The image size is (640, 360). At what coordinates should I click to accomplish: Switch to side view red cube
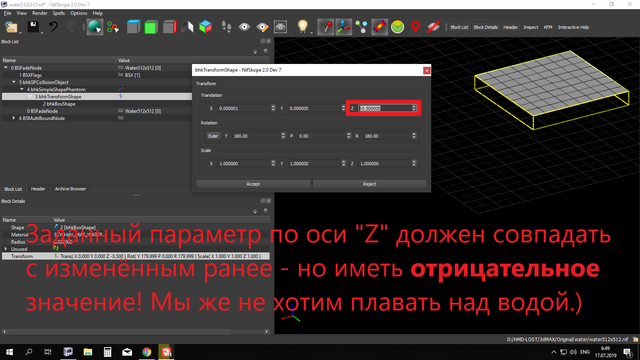[x=169, y=27]
